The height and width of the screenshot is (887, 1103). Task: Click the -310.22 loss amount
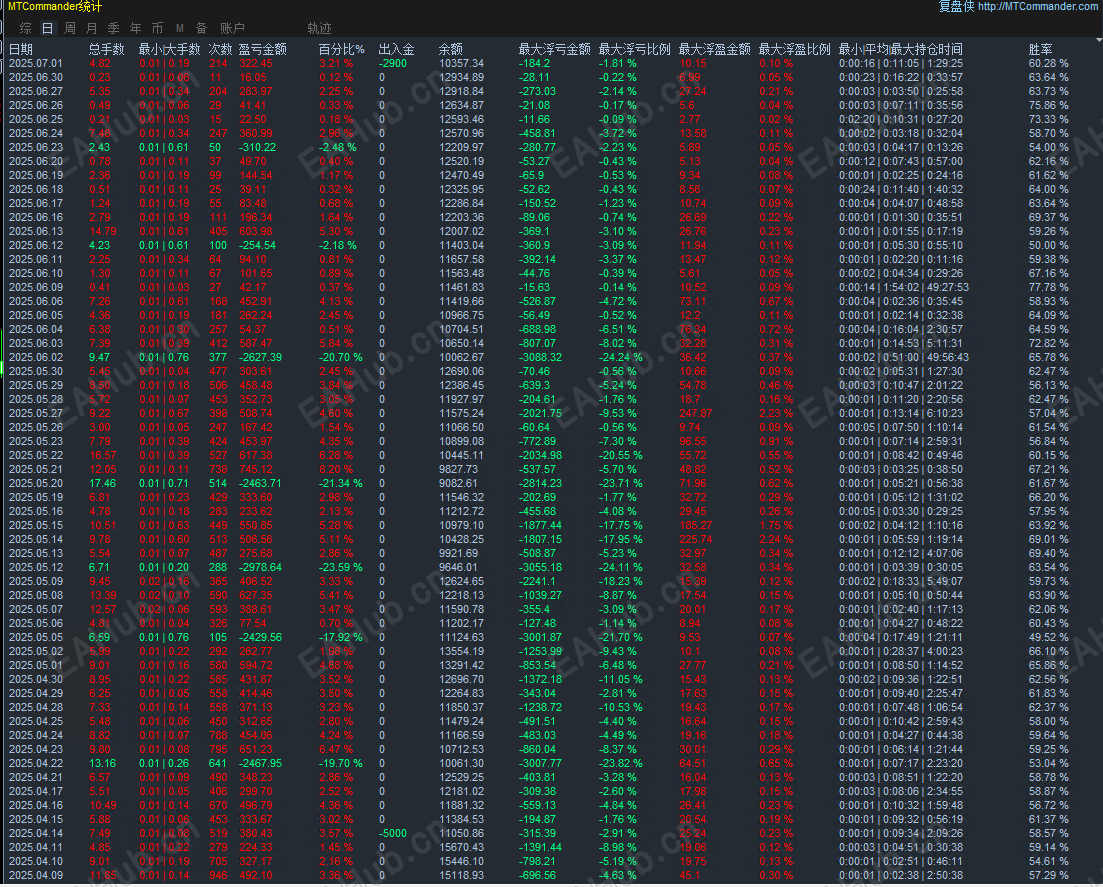[257, 148]
